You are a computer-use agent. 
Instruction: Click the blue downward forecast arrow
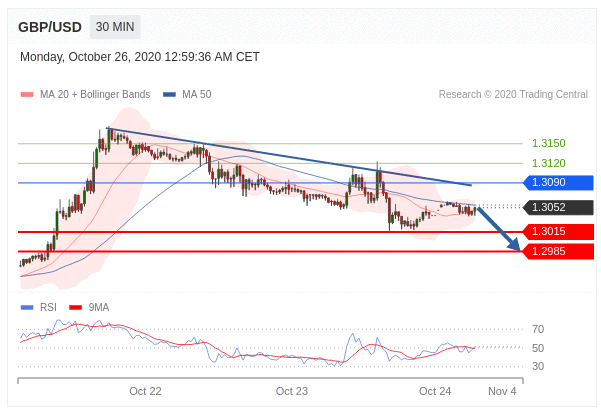point(499,228)
